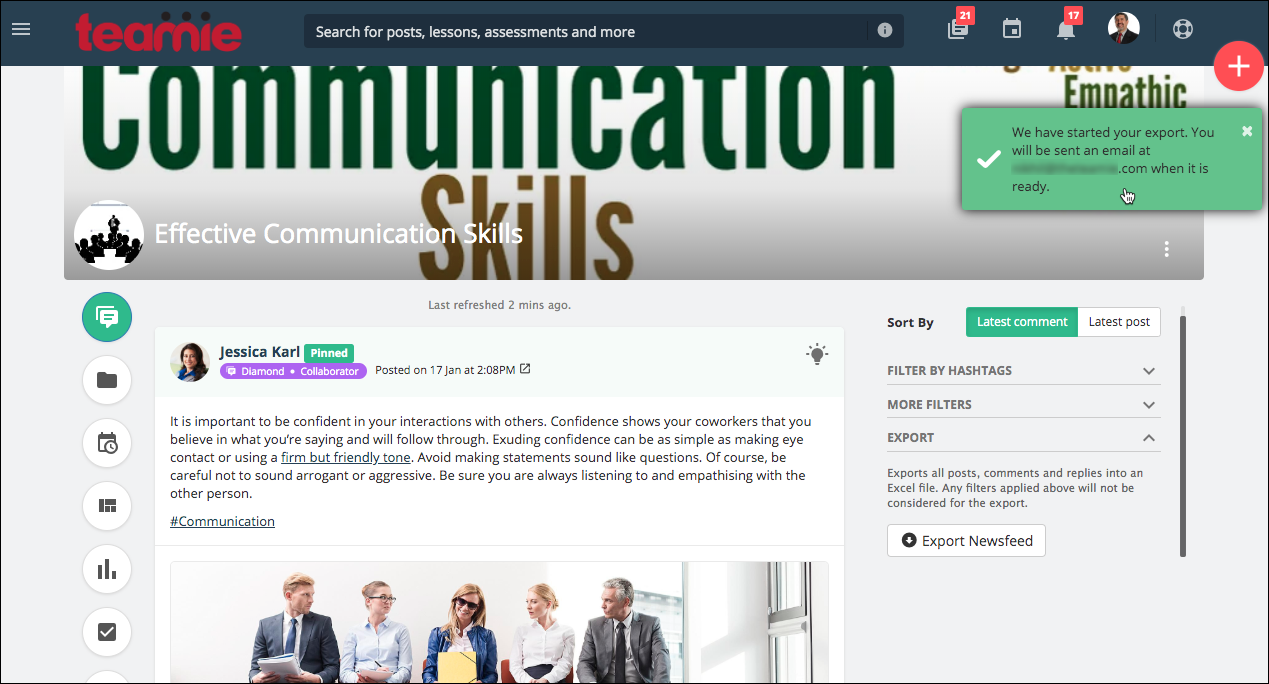The width and height of the screenshot is (1269, 684).
Task: Open the materials folder sidebar icon
Action: (x=107, y=380)
